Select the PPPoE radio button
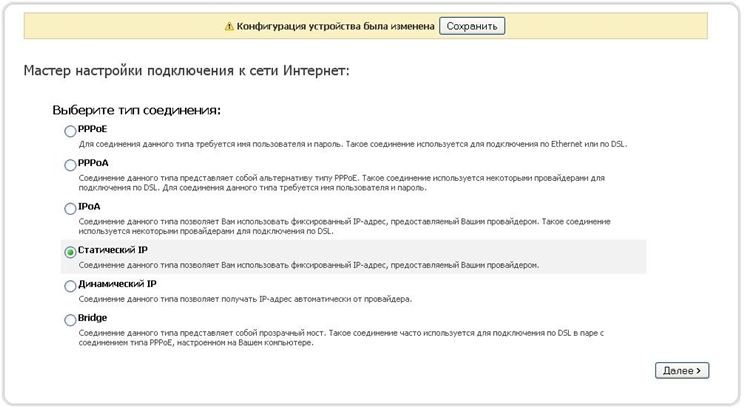747x411 pixels. [70, 131]
